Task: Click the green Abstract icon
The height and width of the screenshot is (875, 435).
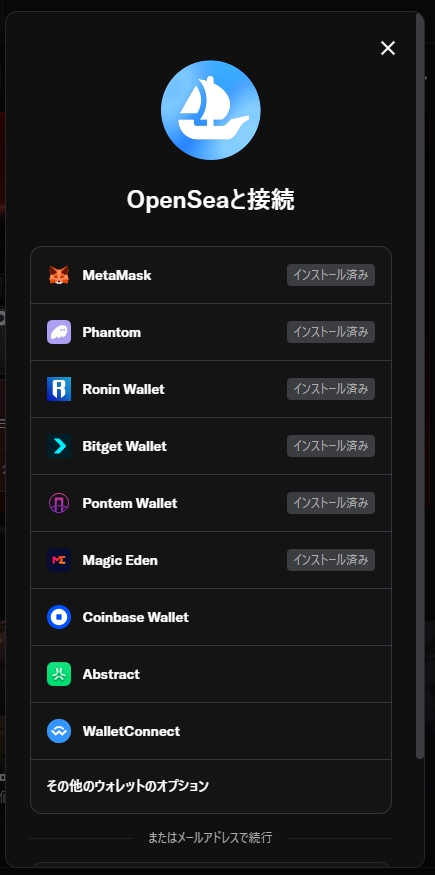Action: (x=59, y=674)
